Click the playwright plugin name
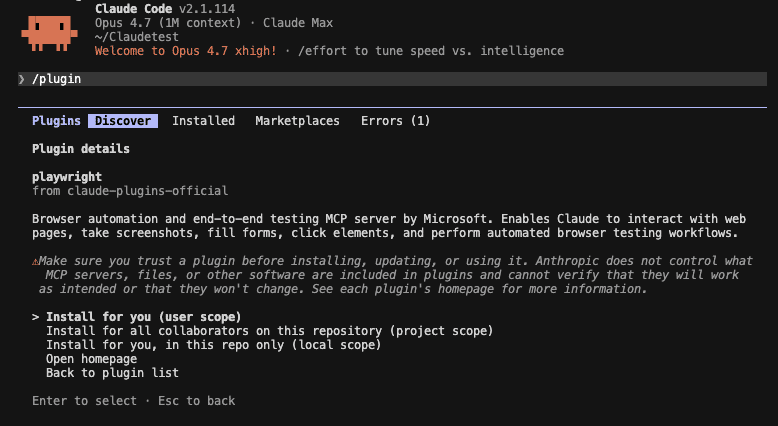 (67, 177)
